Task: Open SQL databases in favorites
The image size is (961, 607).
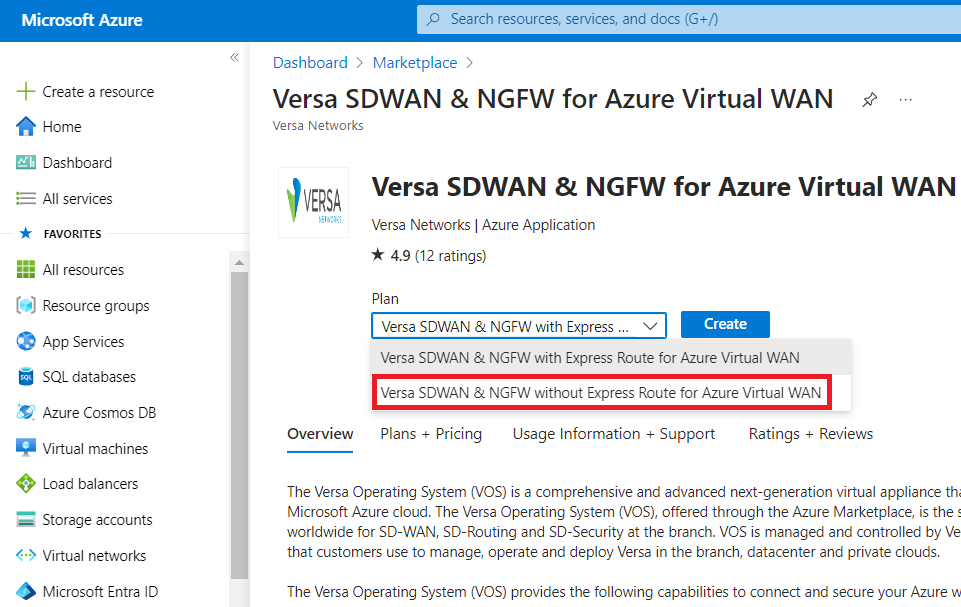Action: (89, 376)
